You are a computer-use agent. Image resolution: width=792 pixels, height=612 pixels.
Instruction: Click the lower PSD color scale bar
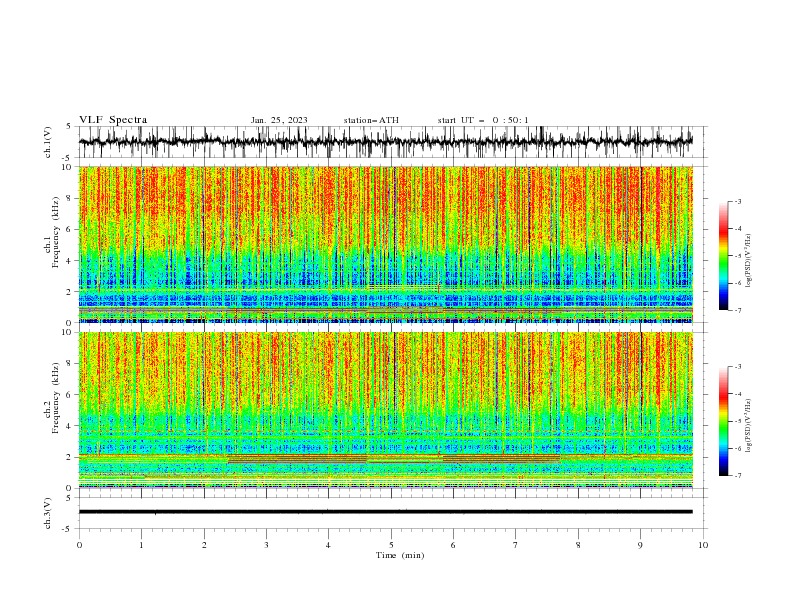point(723,421)
